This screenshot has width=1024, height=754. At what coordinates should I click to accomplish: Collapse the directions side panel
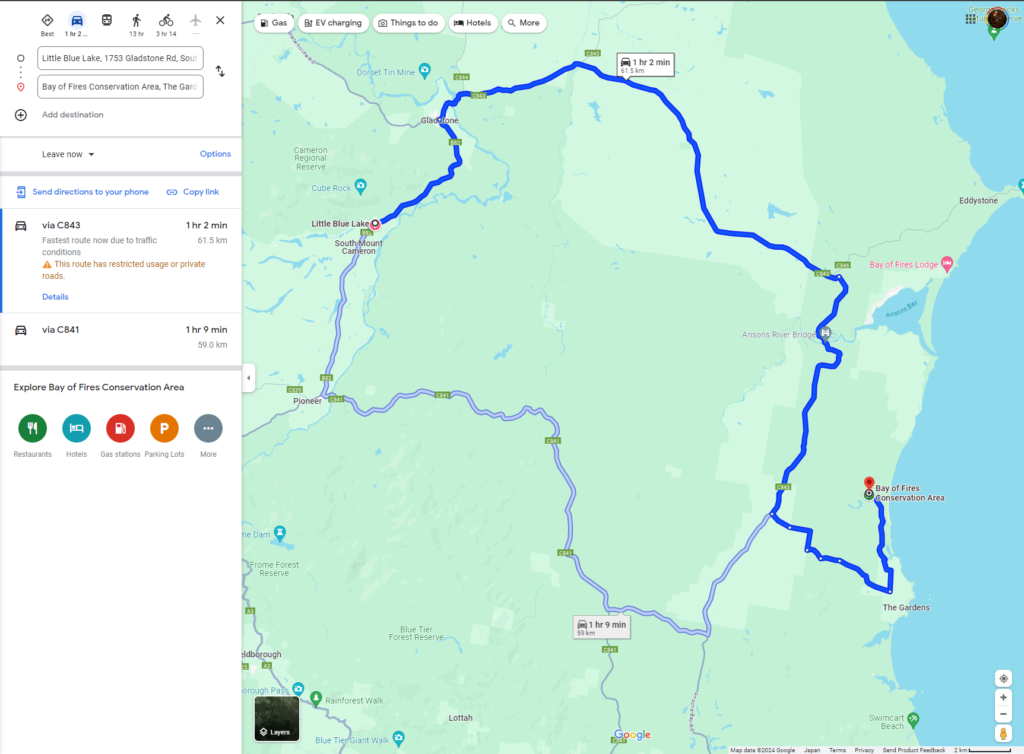tap(248, 378)
